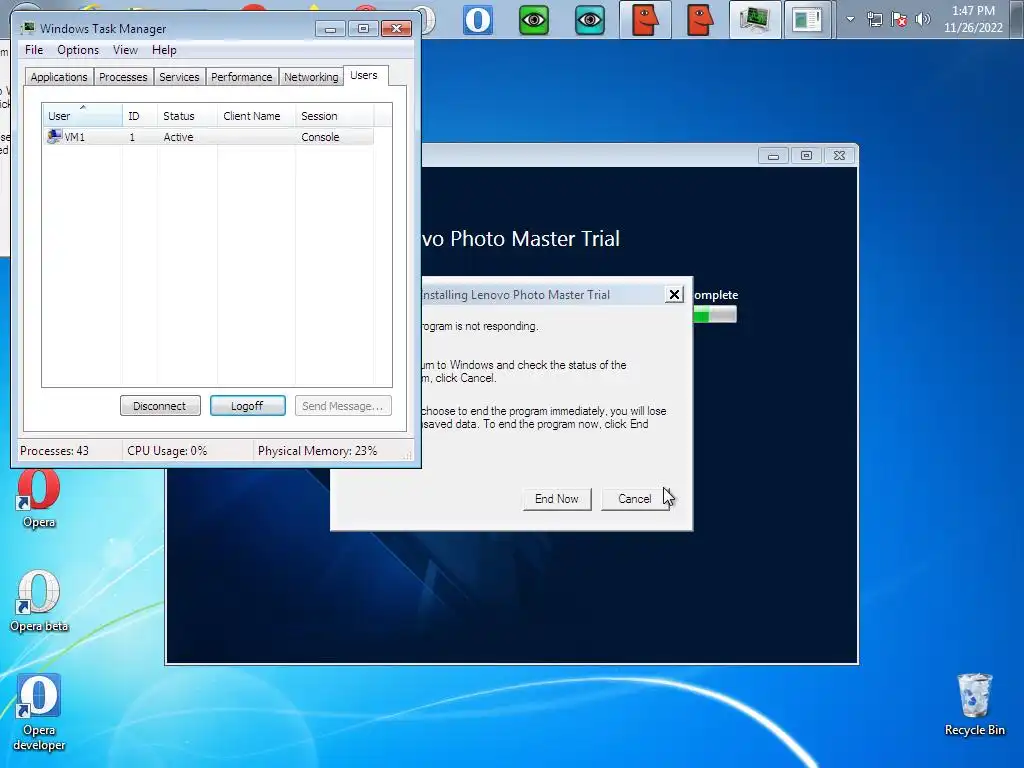Close the Lenovo installer window
This screenshot has width=1024, height=768.
click(839, 155)
